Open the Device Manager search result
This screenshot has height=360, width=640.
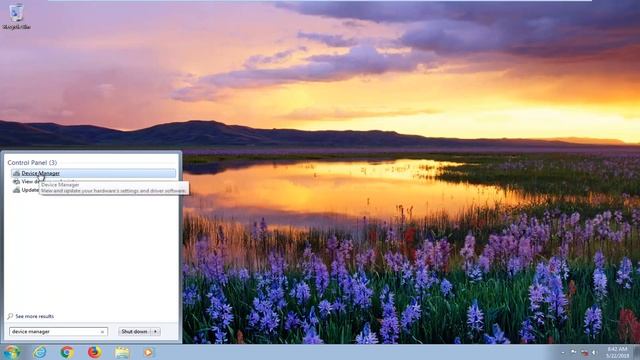tap(94, 173)
